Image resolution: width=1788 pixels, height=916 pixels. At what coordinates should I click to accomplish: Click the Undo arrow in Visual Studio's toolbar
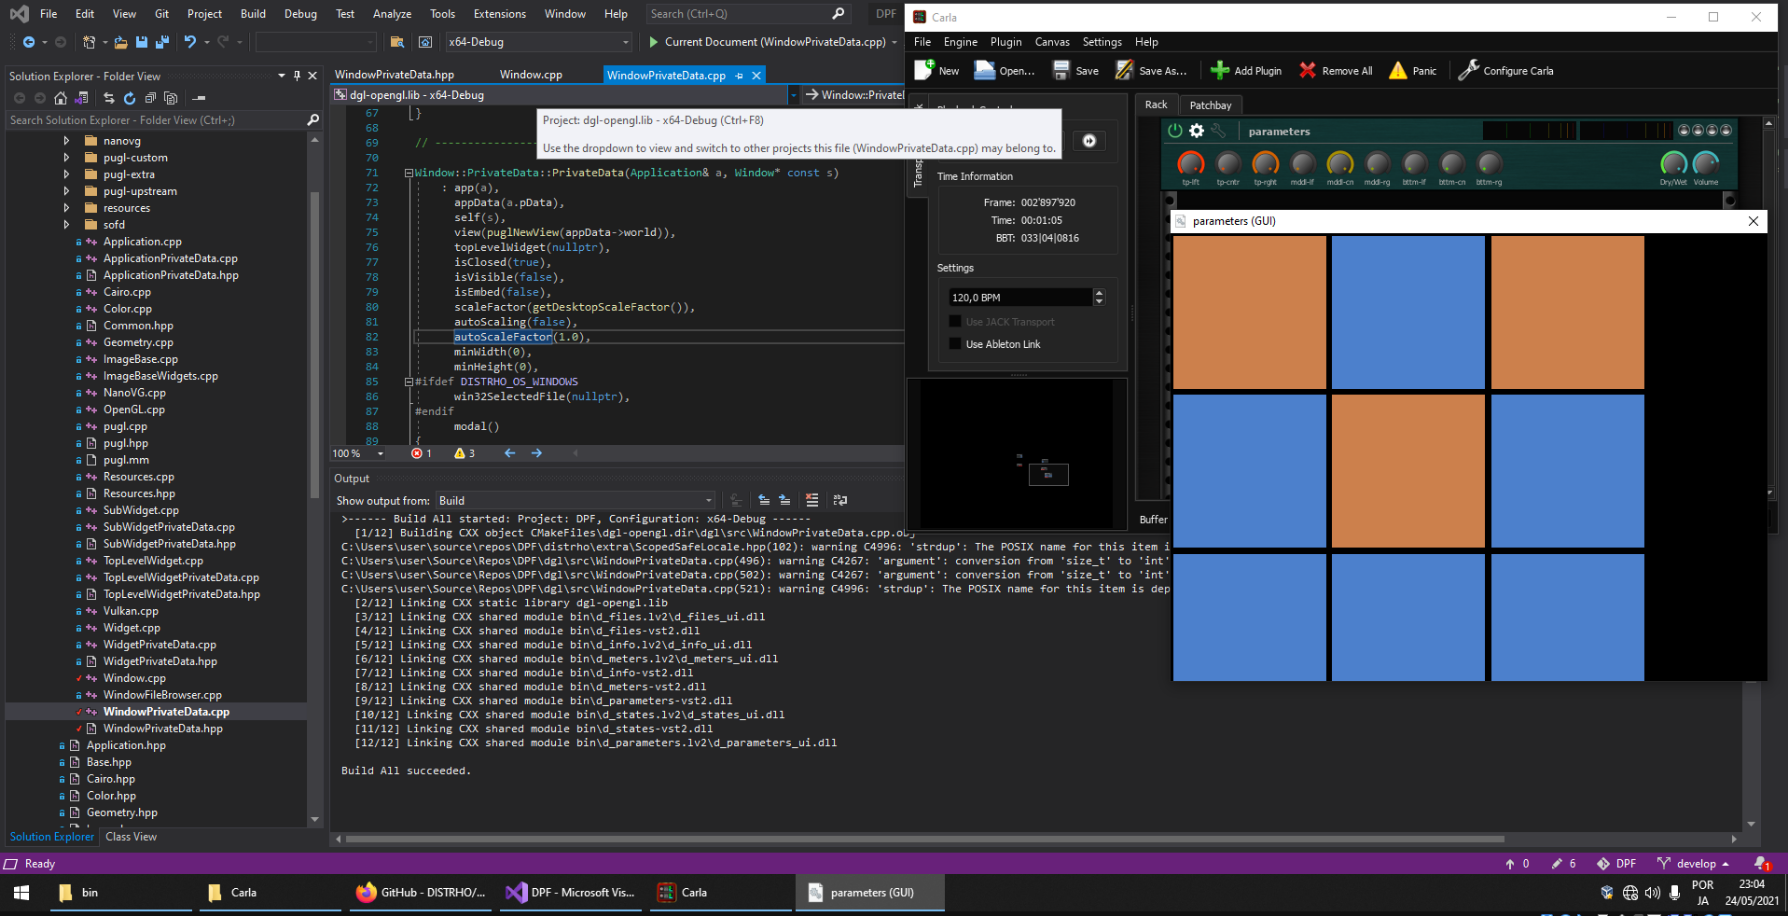pyautogui.click(x=190, y=42)
